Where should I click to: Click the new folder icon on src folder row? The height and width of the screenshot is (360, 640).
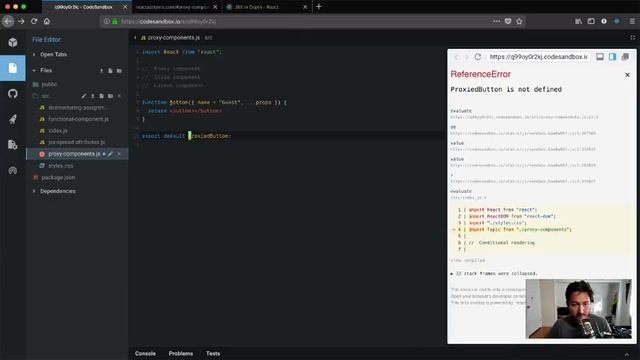pos(110,96)
